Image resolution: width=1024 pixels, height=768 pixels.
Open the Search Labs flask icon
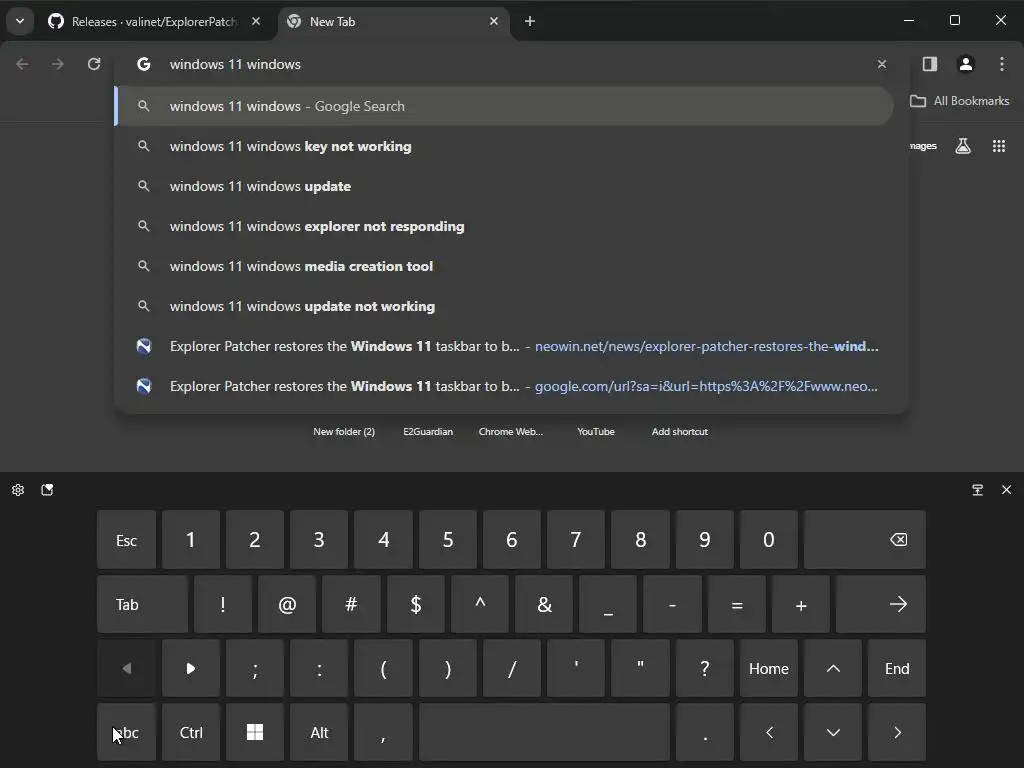(962, 146)
